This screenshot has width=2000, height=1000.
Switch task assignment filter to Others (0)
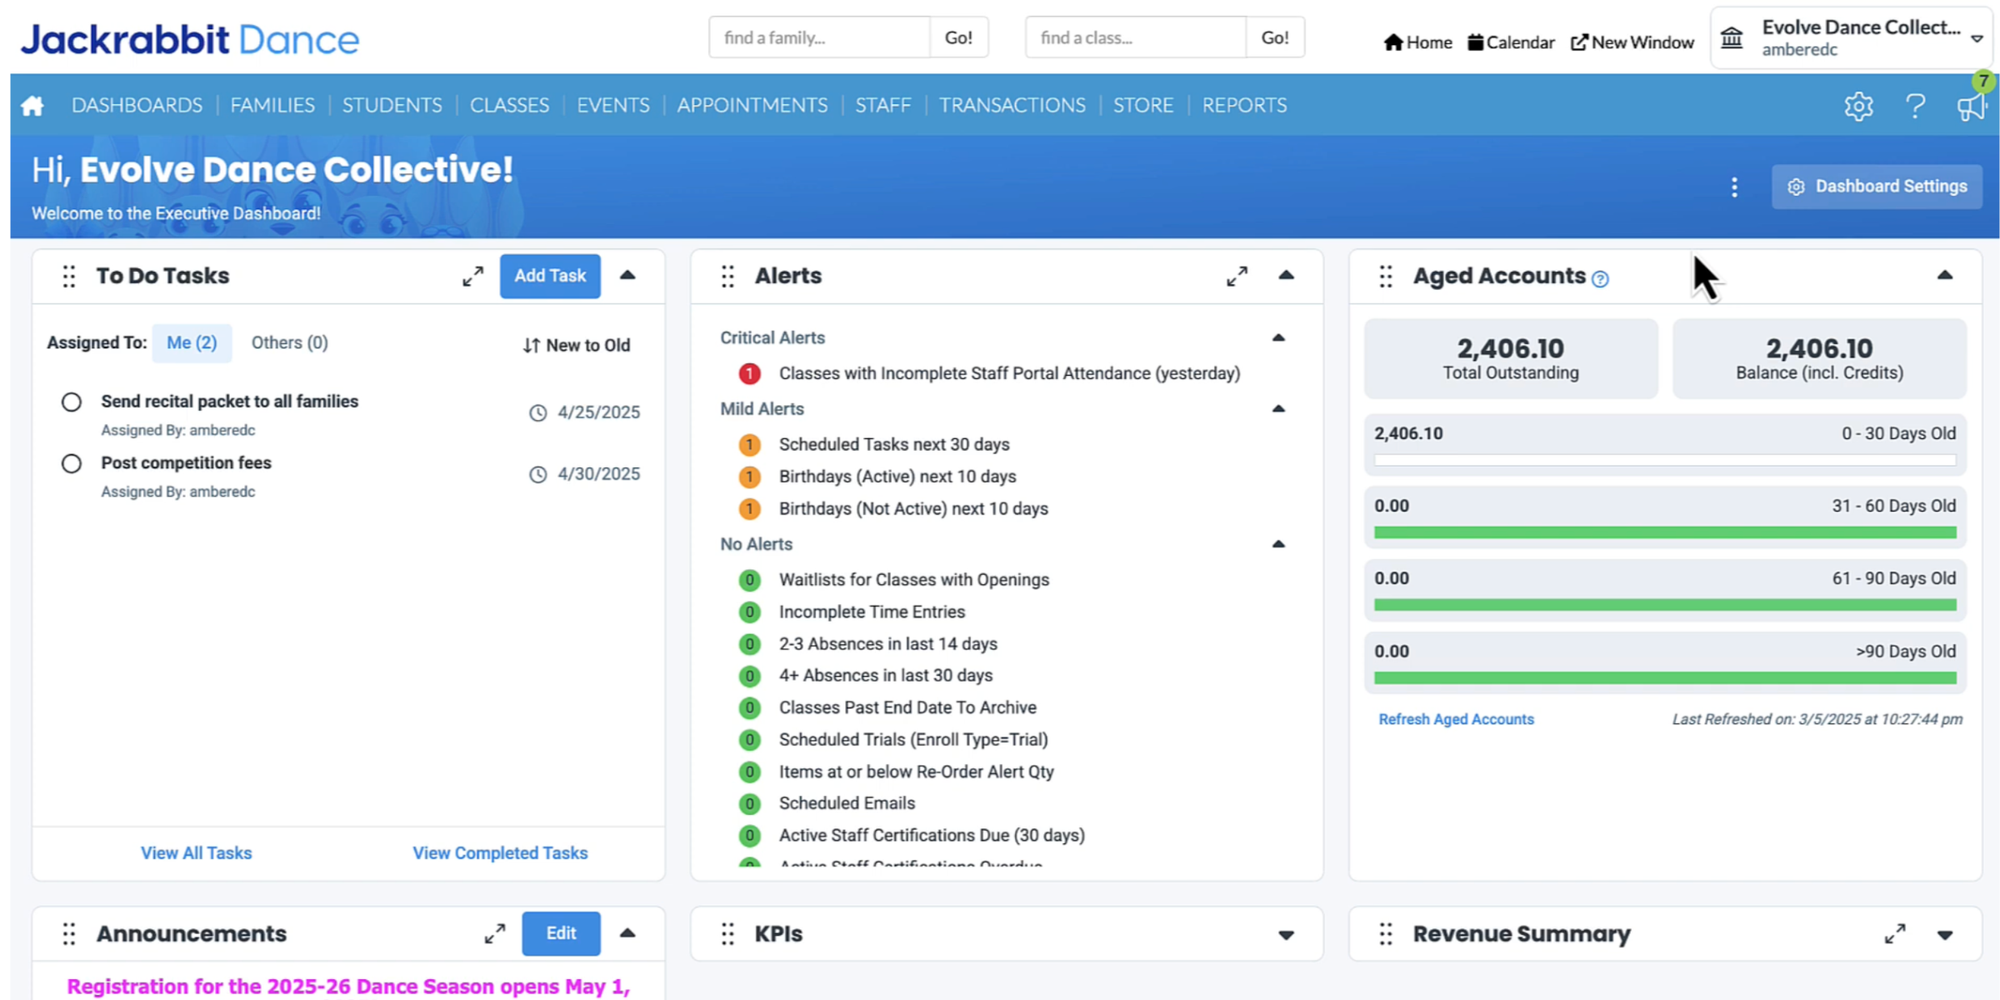click(x=289, y=342)
